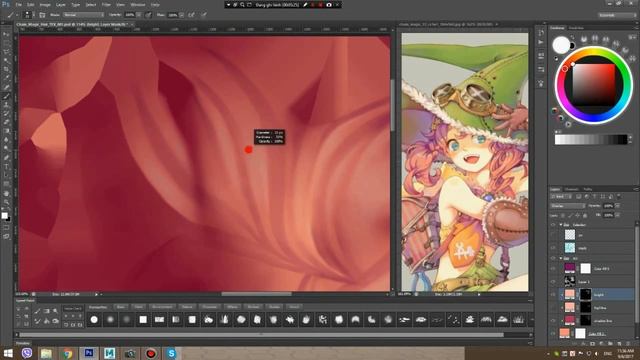Viewport: 640px width, 360px height.
Task: Toggle pressure for opacity in options bar
Action: point(148,15)
